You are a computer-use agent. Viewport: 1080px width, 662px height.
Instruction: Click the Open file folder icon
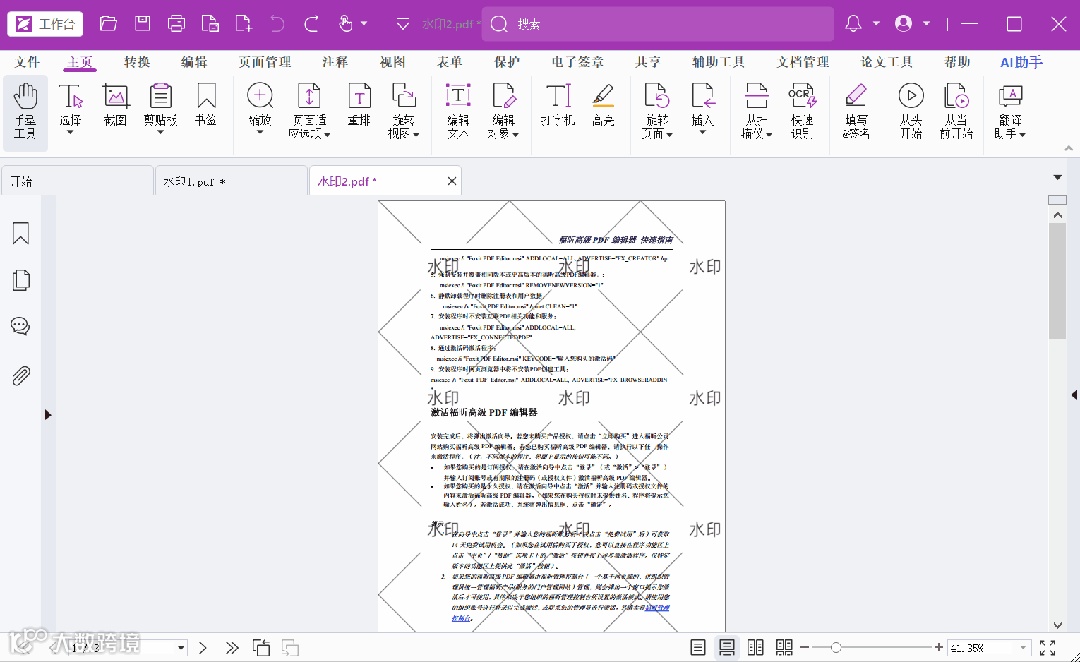[x=108, y=24]
